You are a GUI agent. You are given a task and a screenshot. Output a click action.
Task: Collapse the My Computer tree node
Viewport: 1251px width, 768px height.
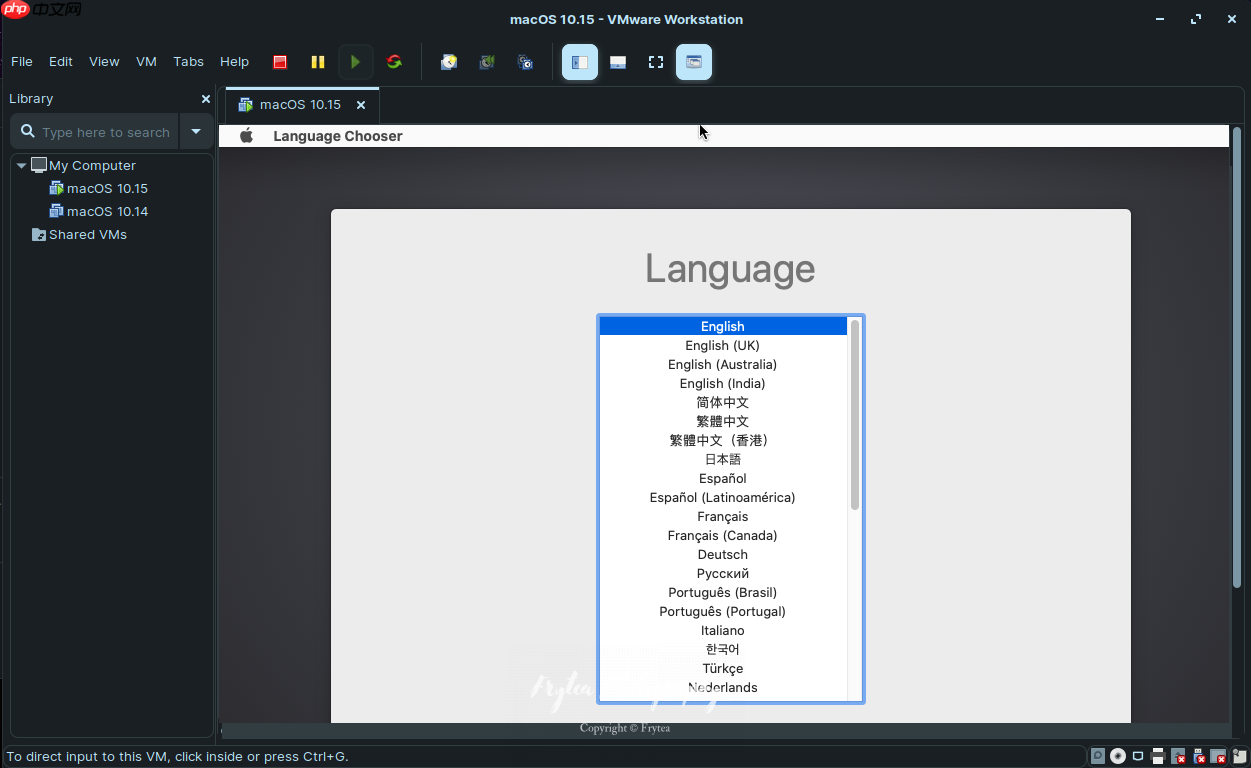(x=22, y=166)
